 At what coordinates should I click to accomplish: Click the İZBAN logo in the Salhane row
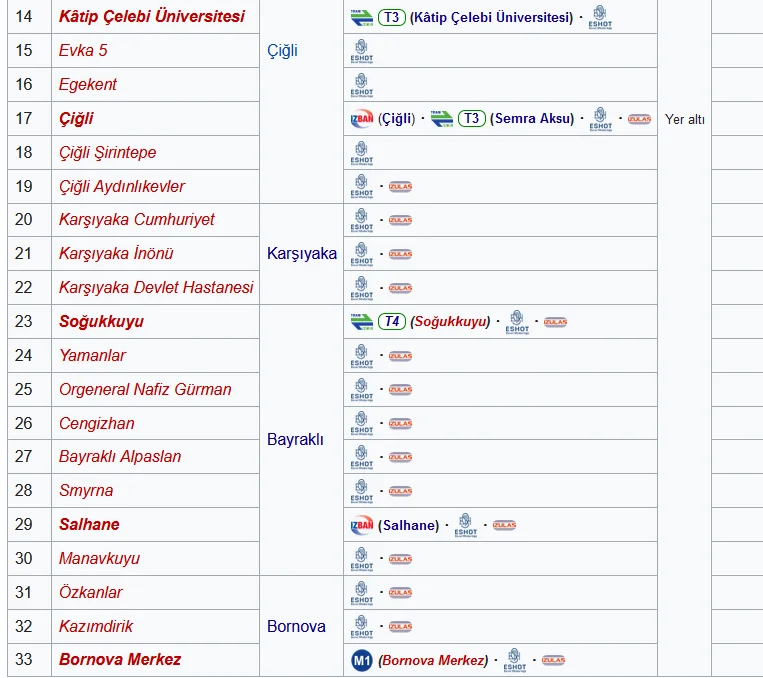coord(362,525)
